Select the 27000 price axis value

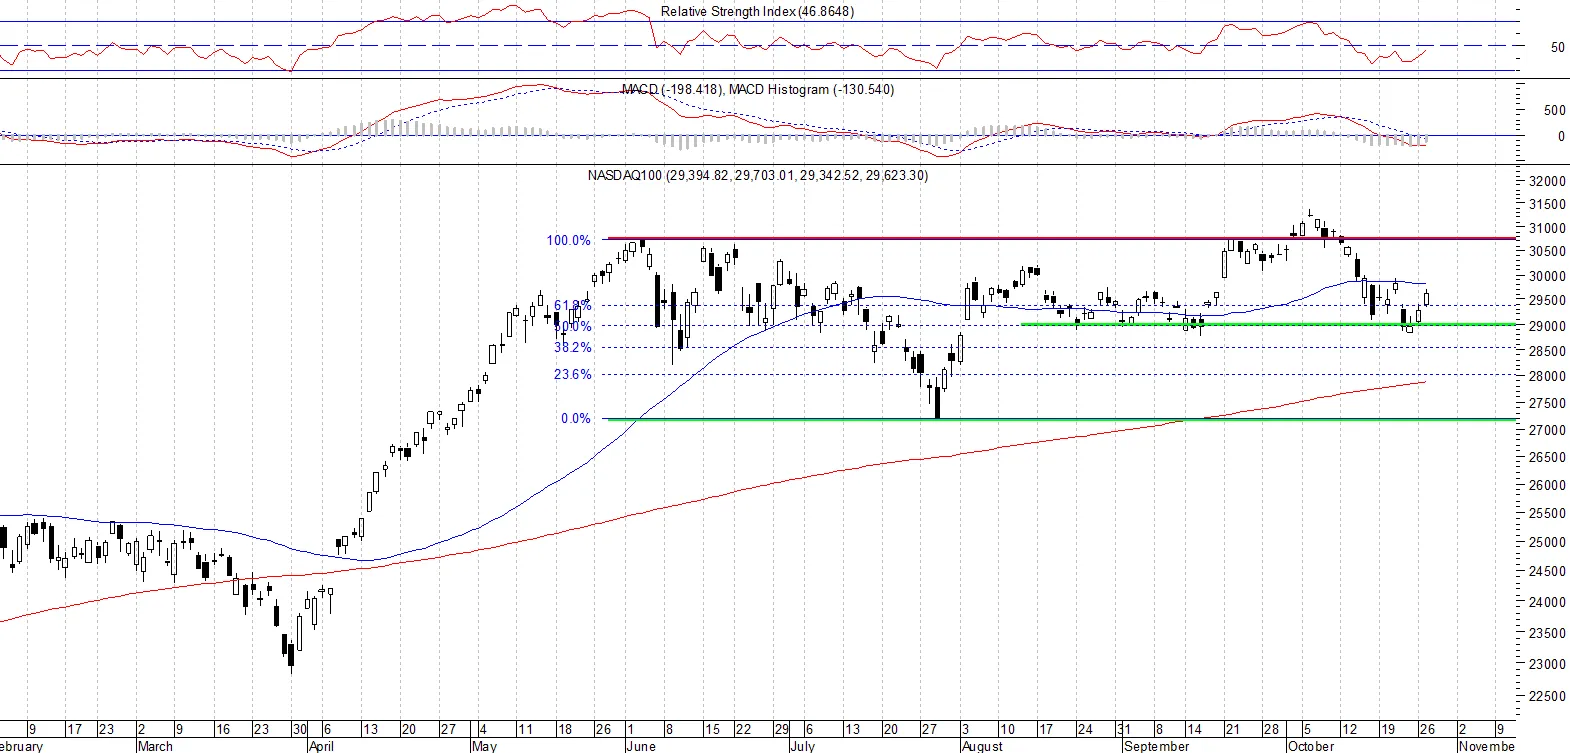[x=1547, y=431]
